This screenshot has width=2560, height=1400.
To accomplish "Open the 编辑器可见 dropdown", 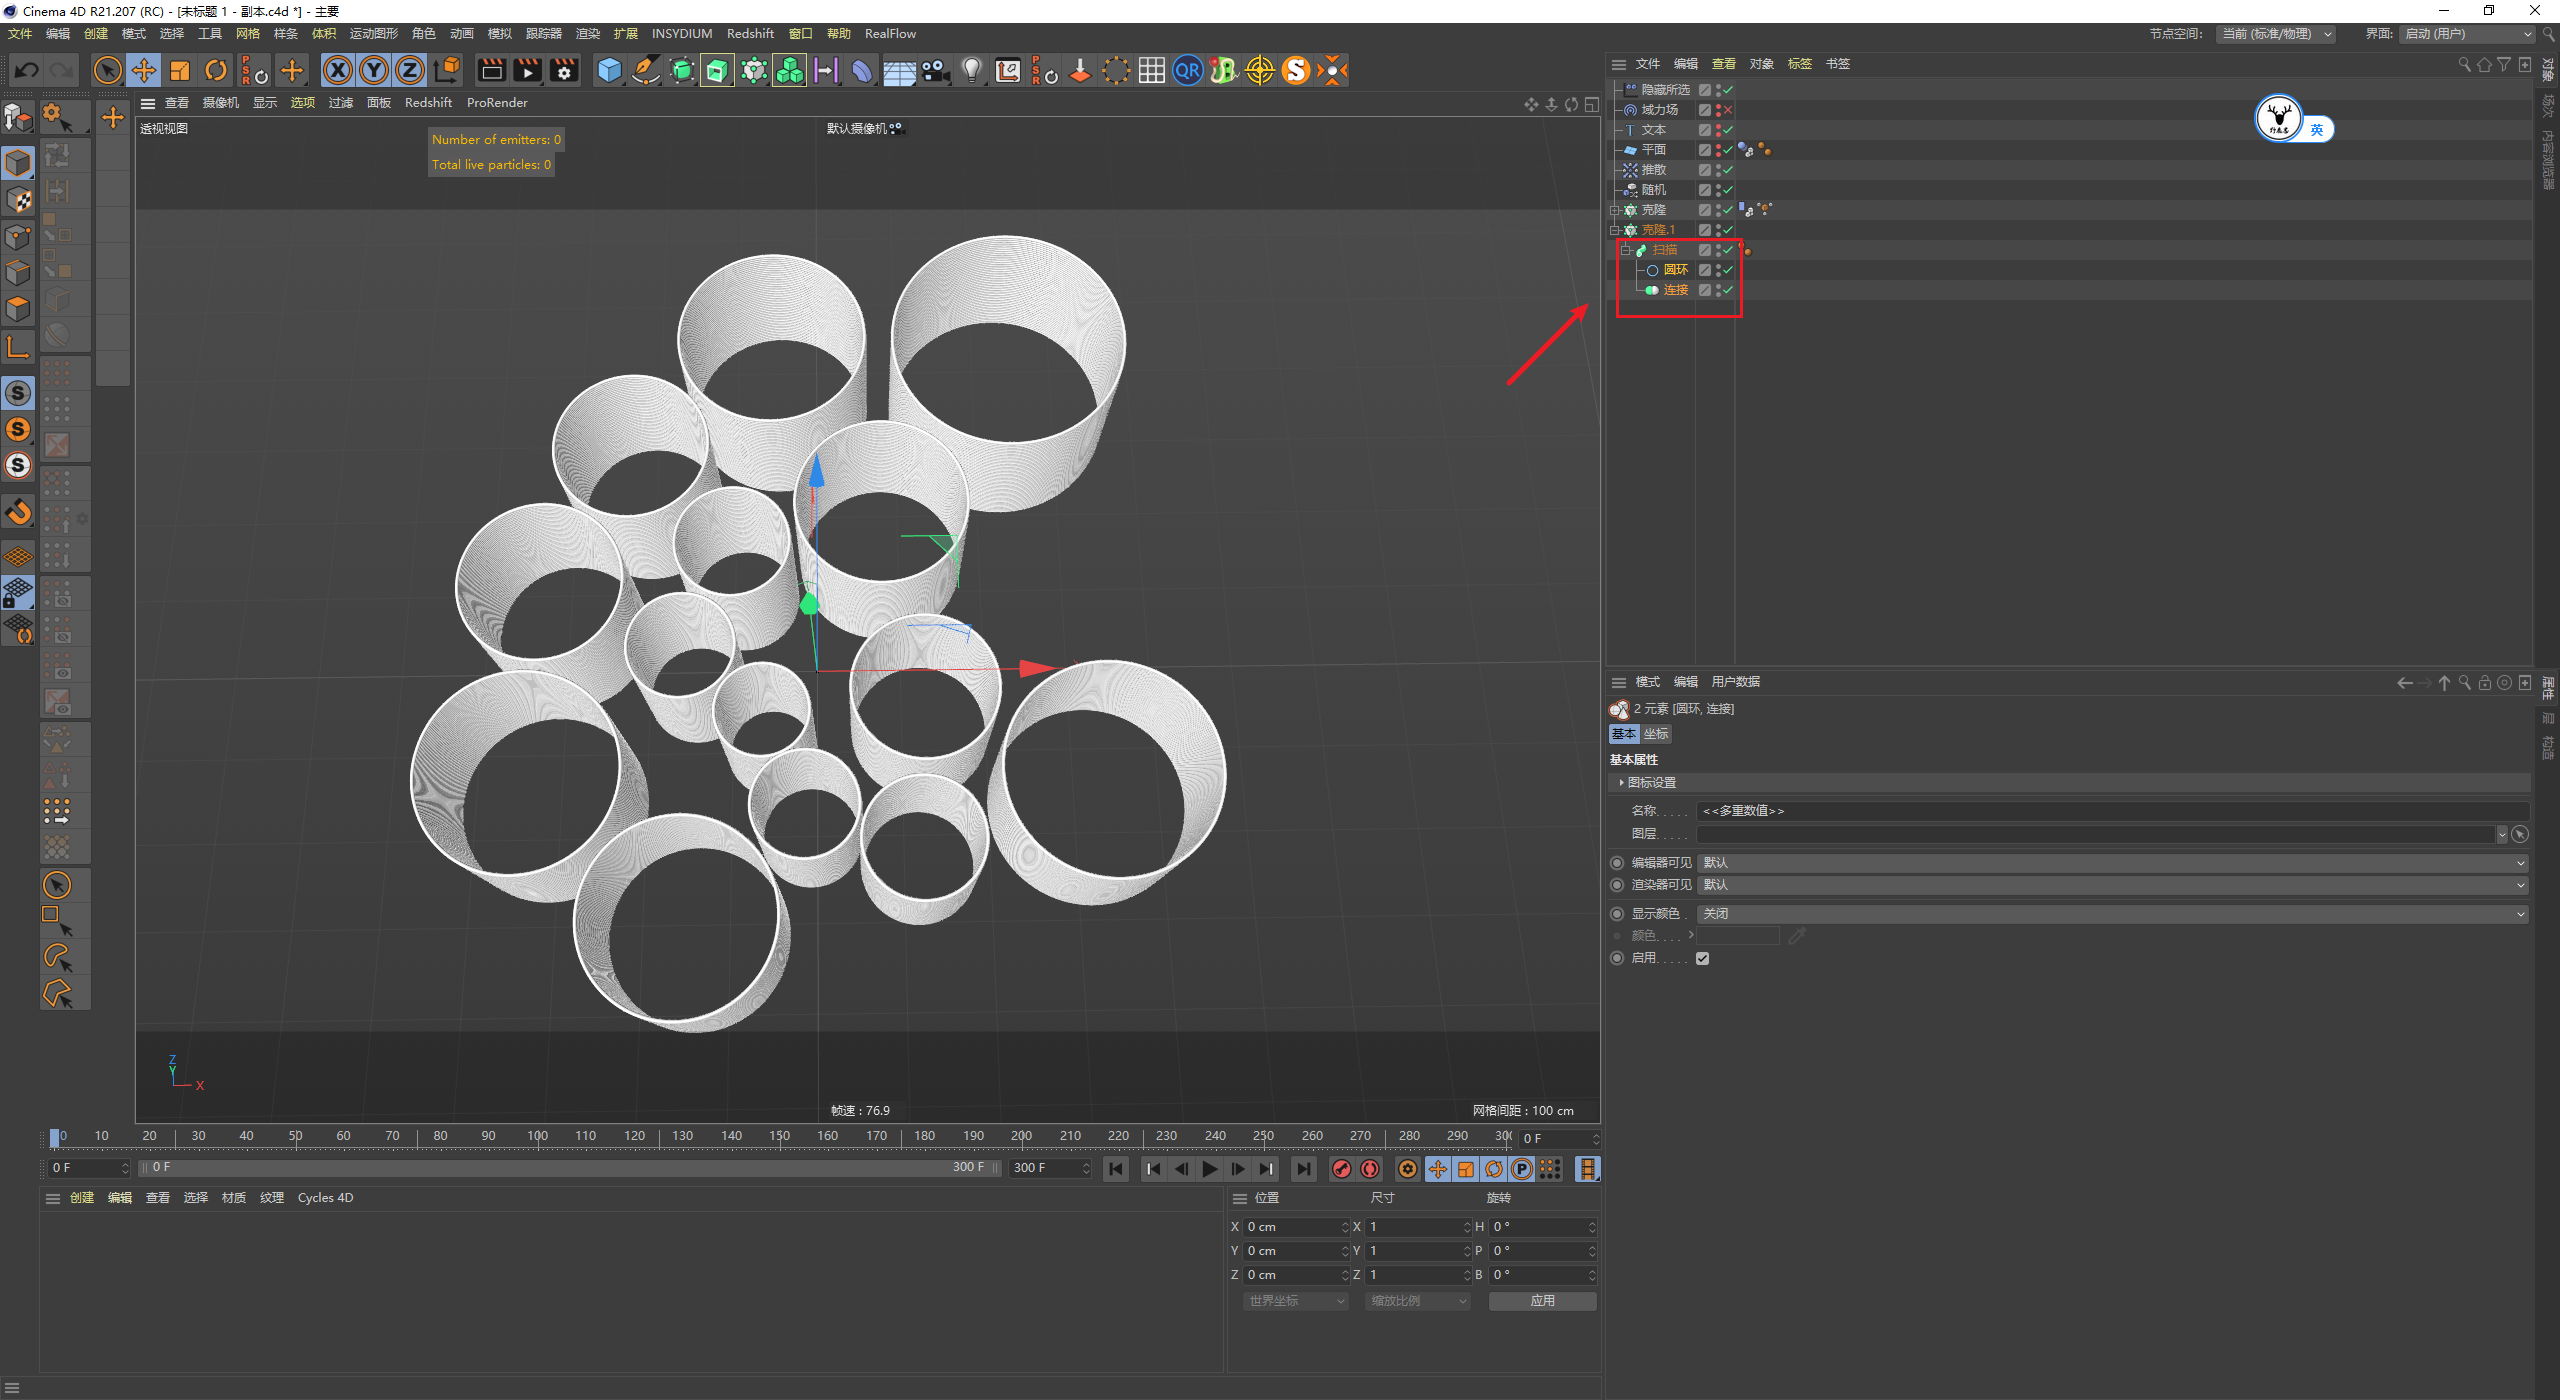I will click(x=2112, y=862).
